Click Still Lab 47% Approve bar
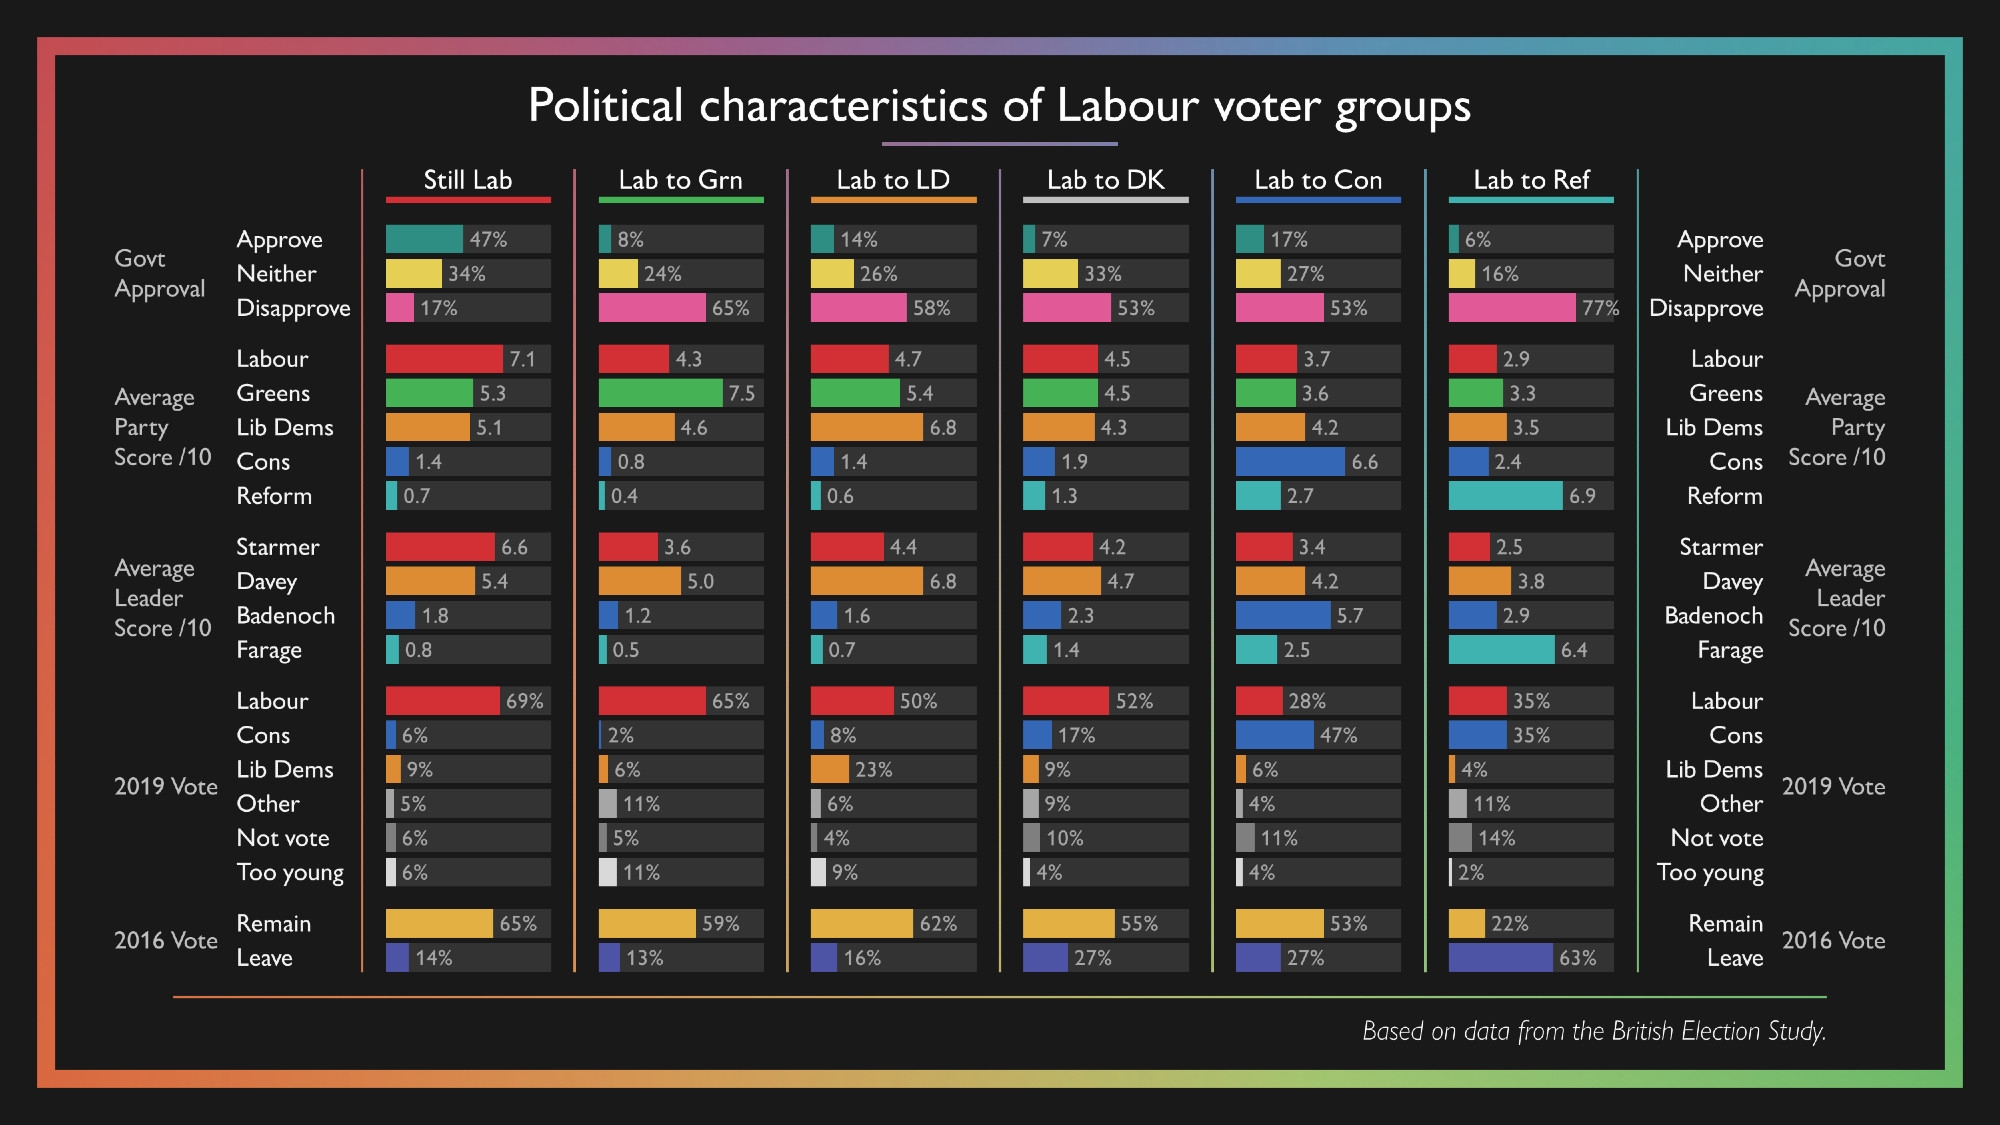Image resolution: width=2000 pixels, height=1125 pixels. [x=424, y=239]
